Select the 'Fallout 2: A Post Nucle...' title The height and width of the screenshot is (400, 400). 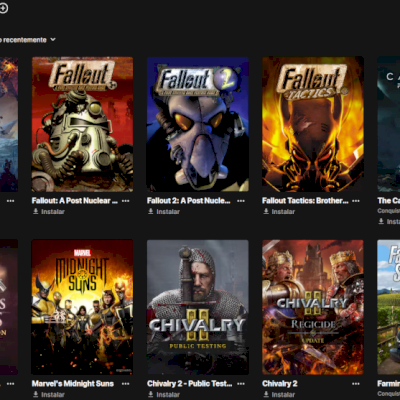(189, 201)
